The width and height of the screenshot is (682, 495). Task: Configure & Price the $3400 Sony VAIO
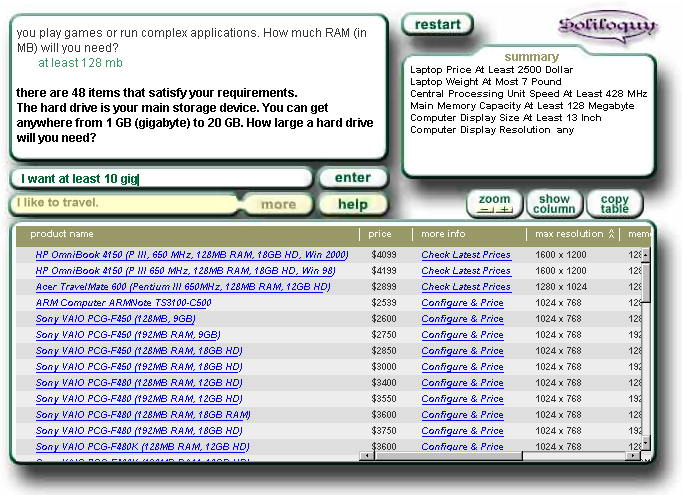pos(462,383)
